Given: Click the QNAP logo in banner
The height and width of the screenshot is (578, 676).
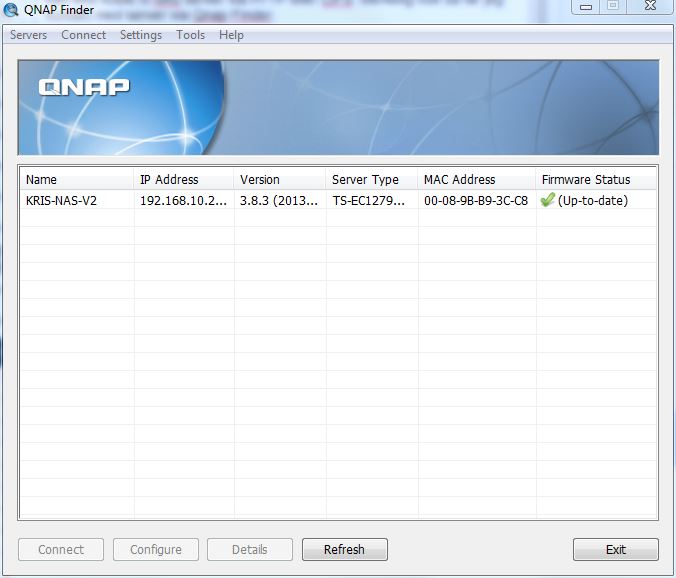Looking at the screenshot, I should tap(84, 87).
